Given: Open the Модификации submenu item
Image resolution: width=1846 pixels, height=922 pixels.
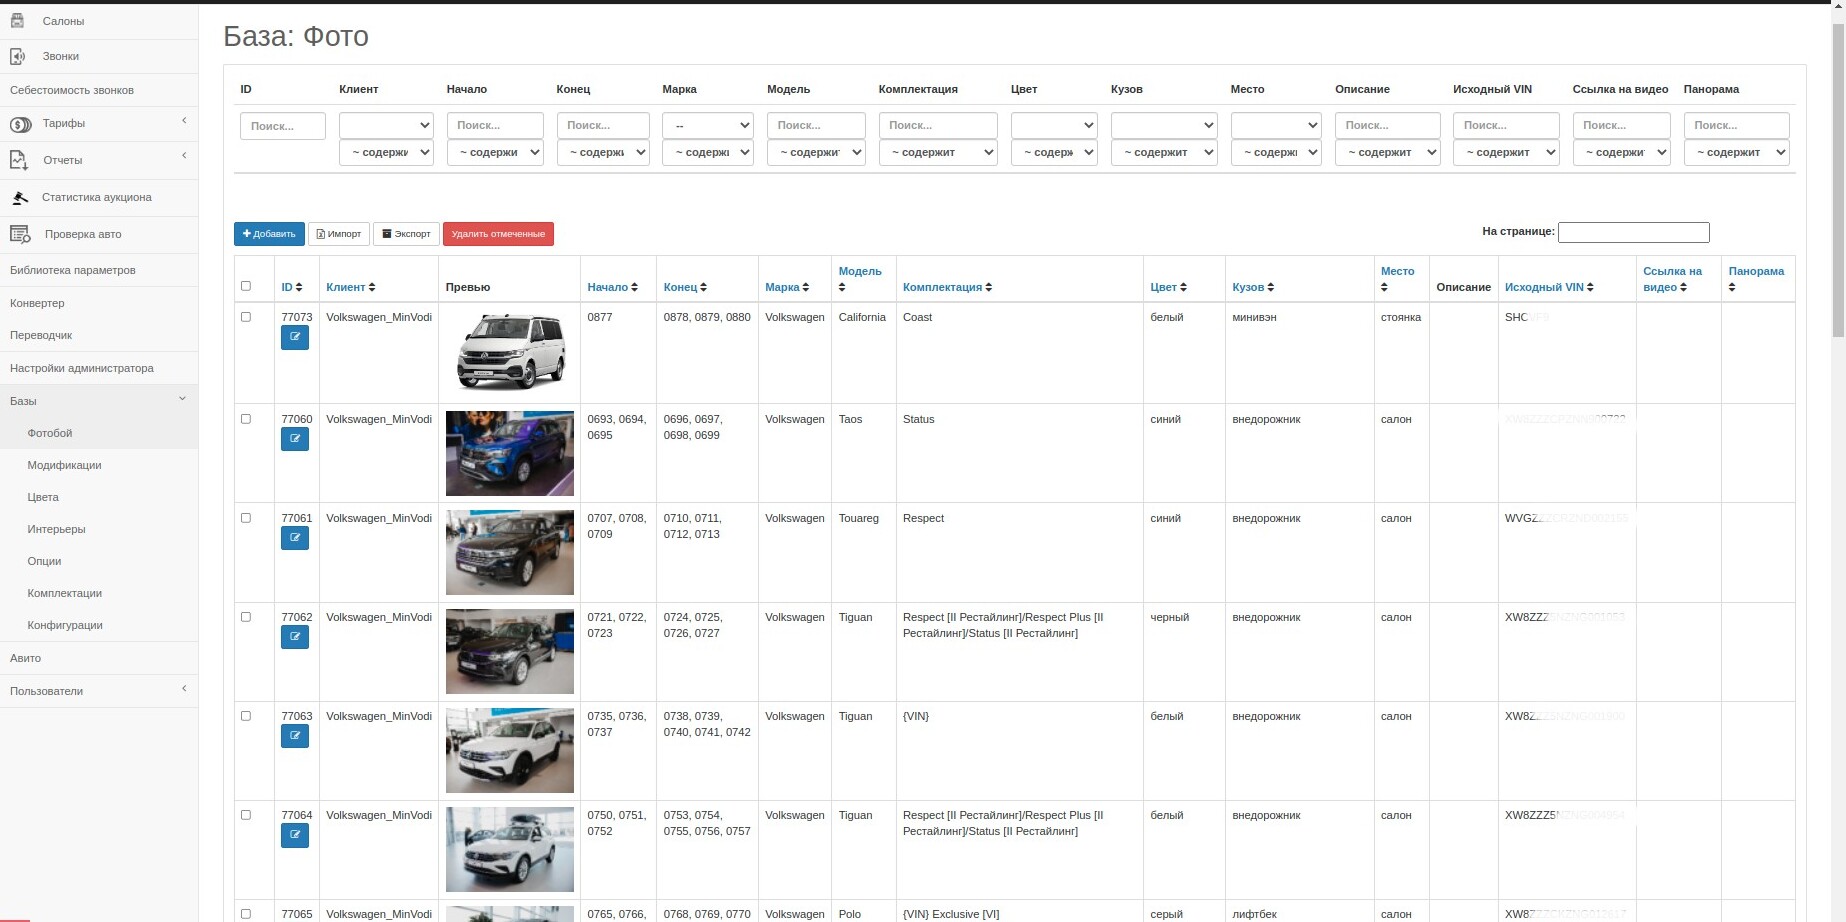Looking at the screenshot, I should tap(64, 465).
